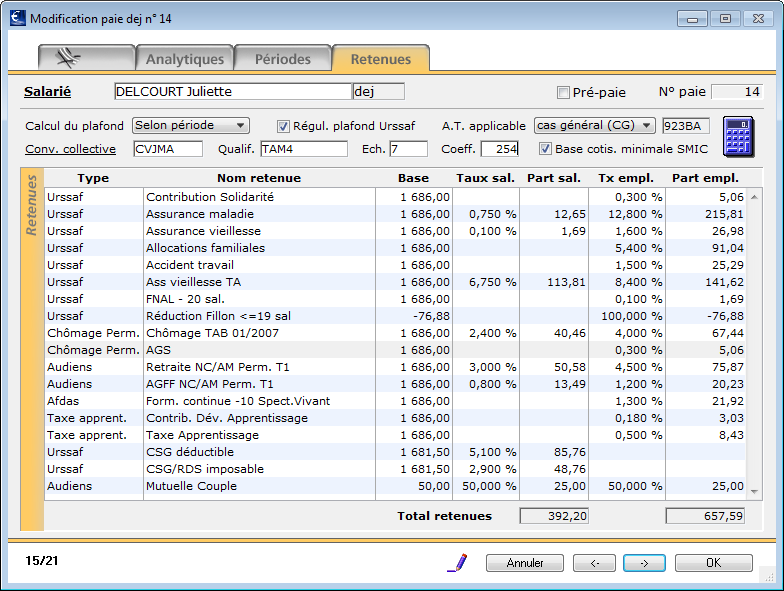Select Contrib. Dév. Apprentissage row
784x591 pixels.
coord(395,418)
